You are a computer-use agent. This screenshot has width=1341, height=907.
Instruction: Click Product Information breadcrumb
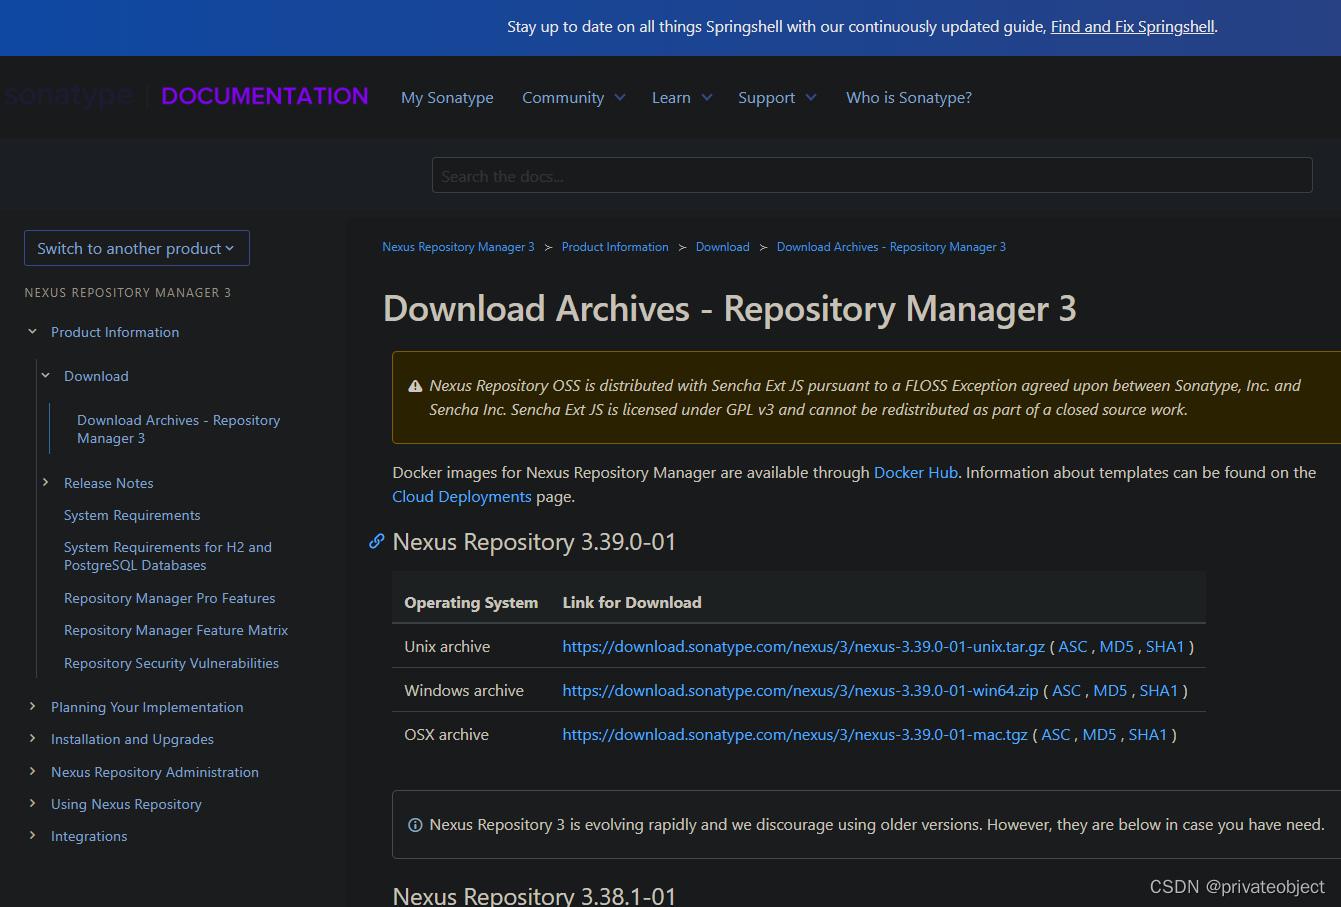tap(615, 247)
